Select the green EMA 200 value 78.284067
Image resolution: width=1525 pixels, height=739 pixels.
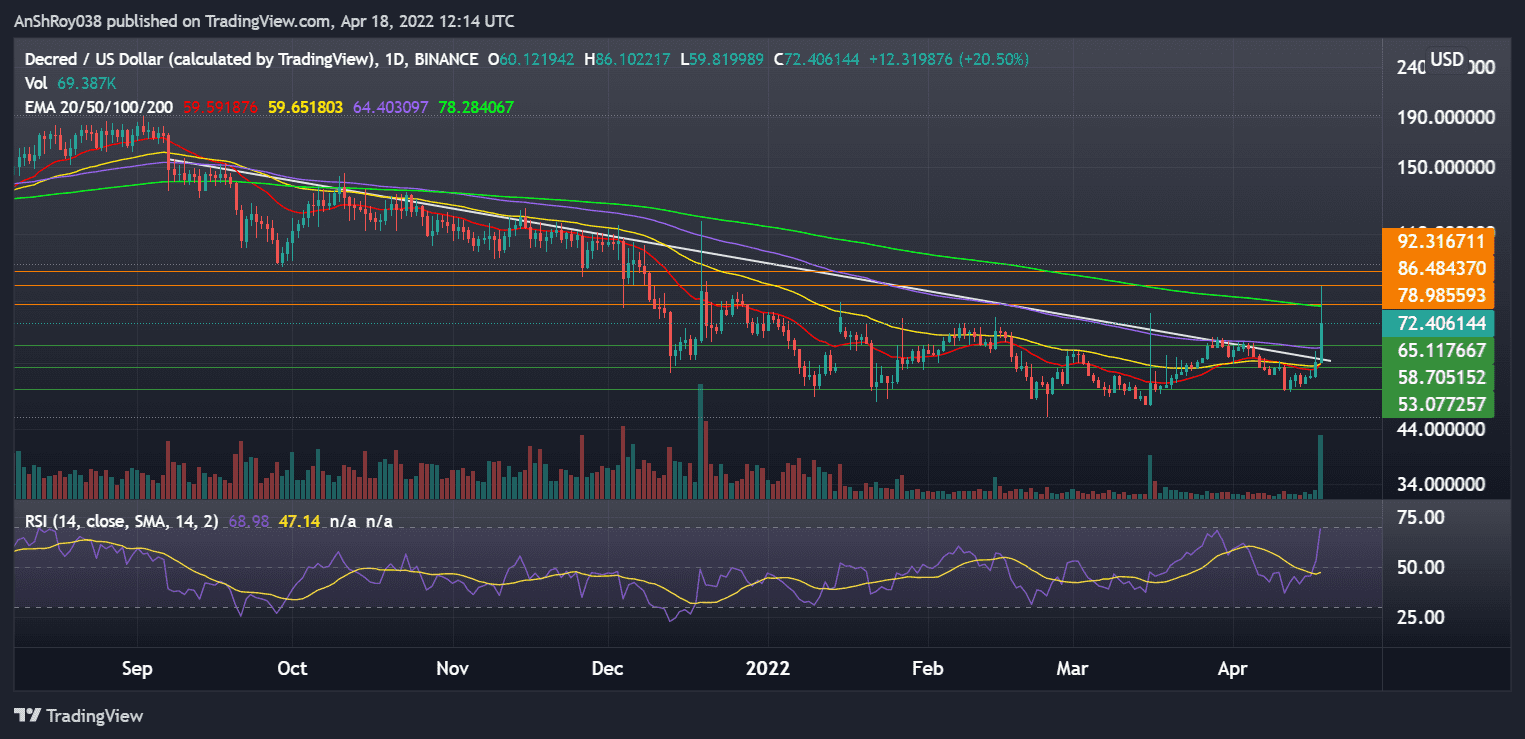(x=477, y=106)
